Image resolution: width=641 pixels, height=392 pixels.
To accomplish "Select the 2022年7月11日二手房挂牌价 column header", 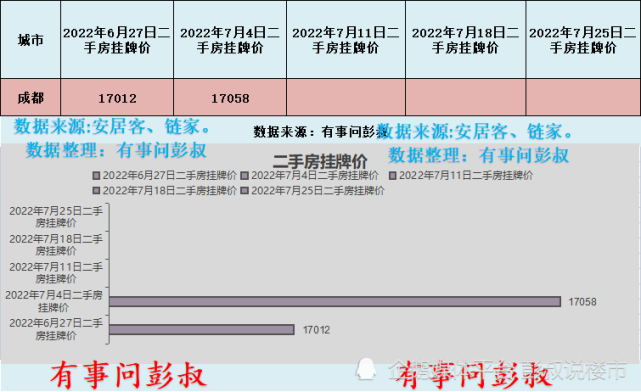I will tap(346, 40).
